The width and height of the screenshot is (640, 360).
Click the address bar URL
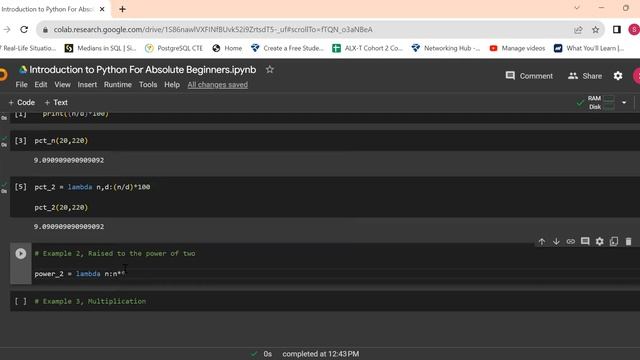coord(213,30)
